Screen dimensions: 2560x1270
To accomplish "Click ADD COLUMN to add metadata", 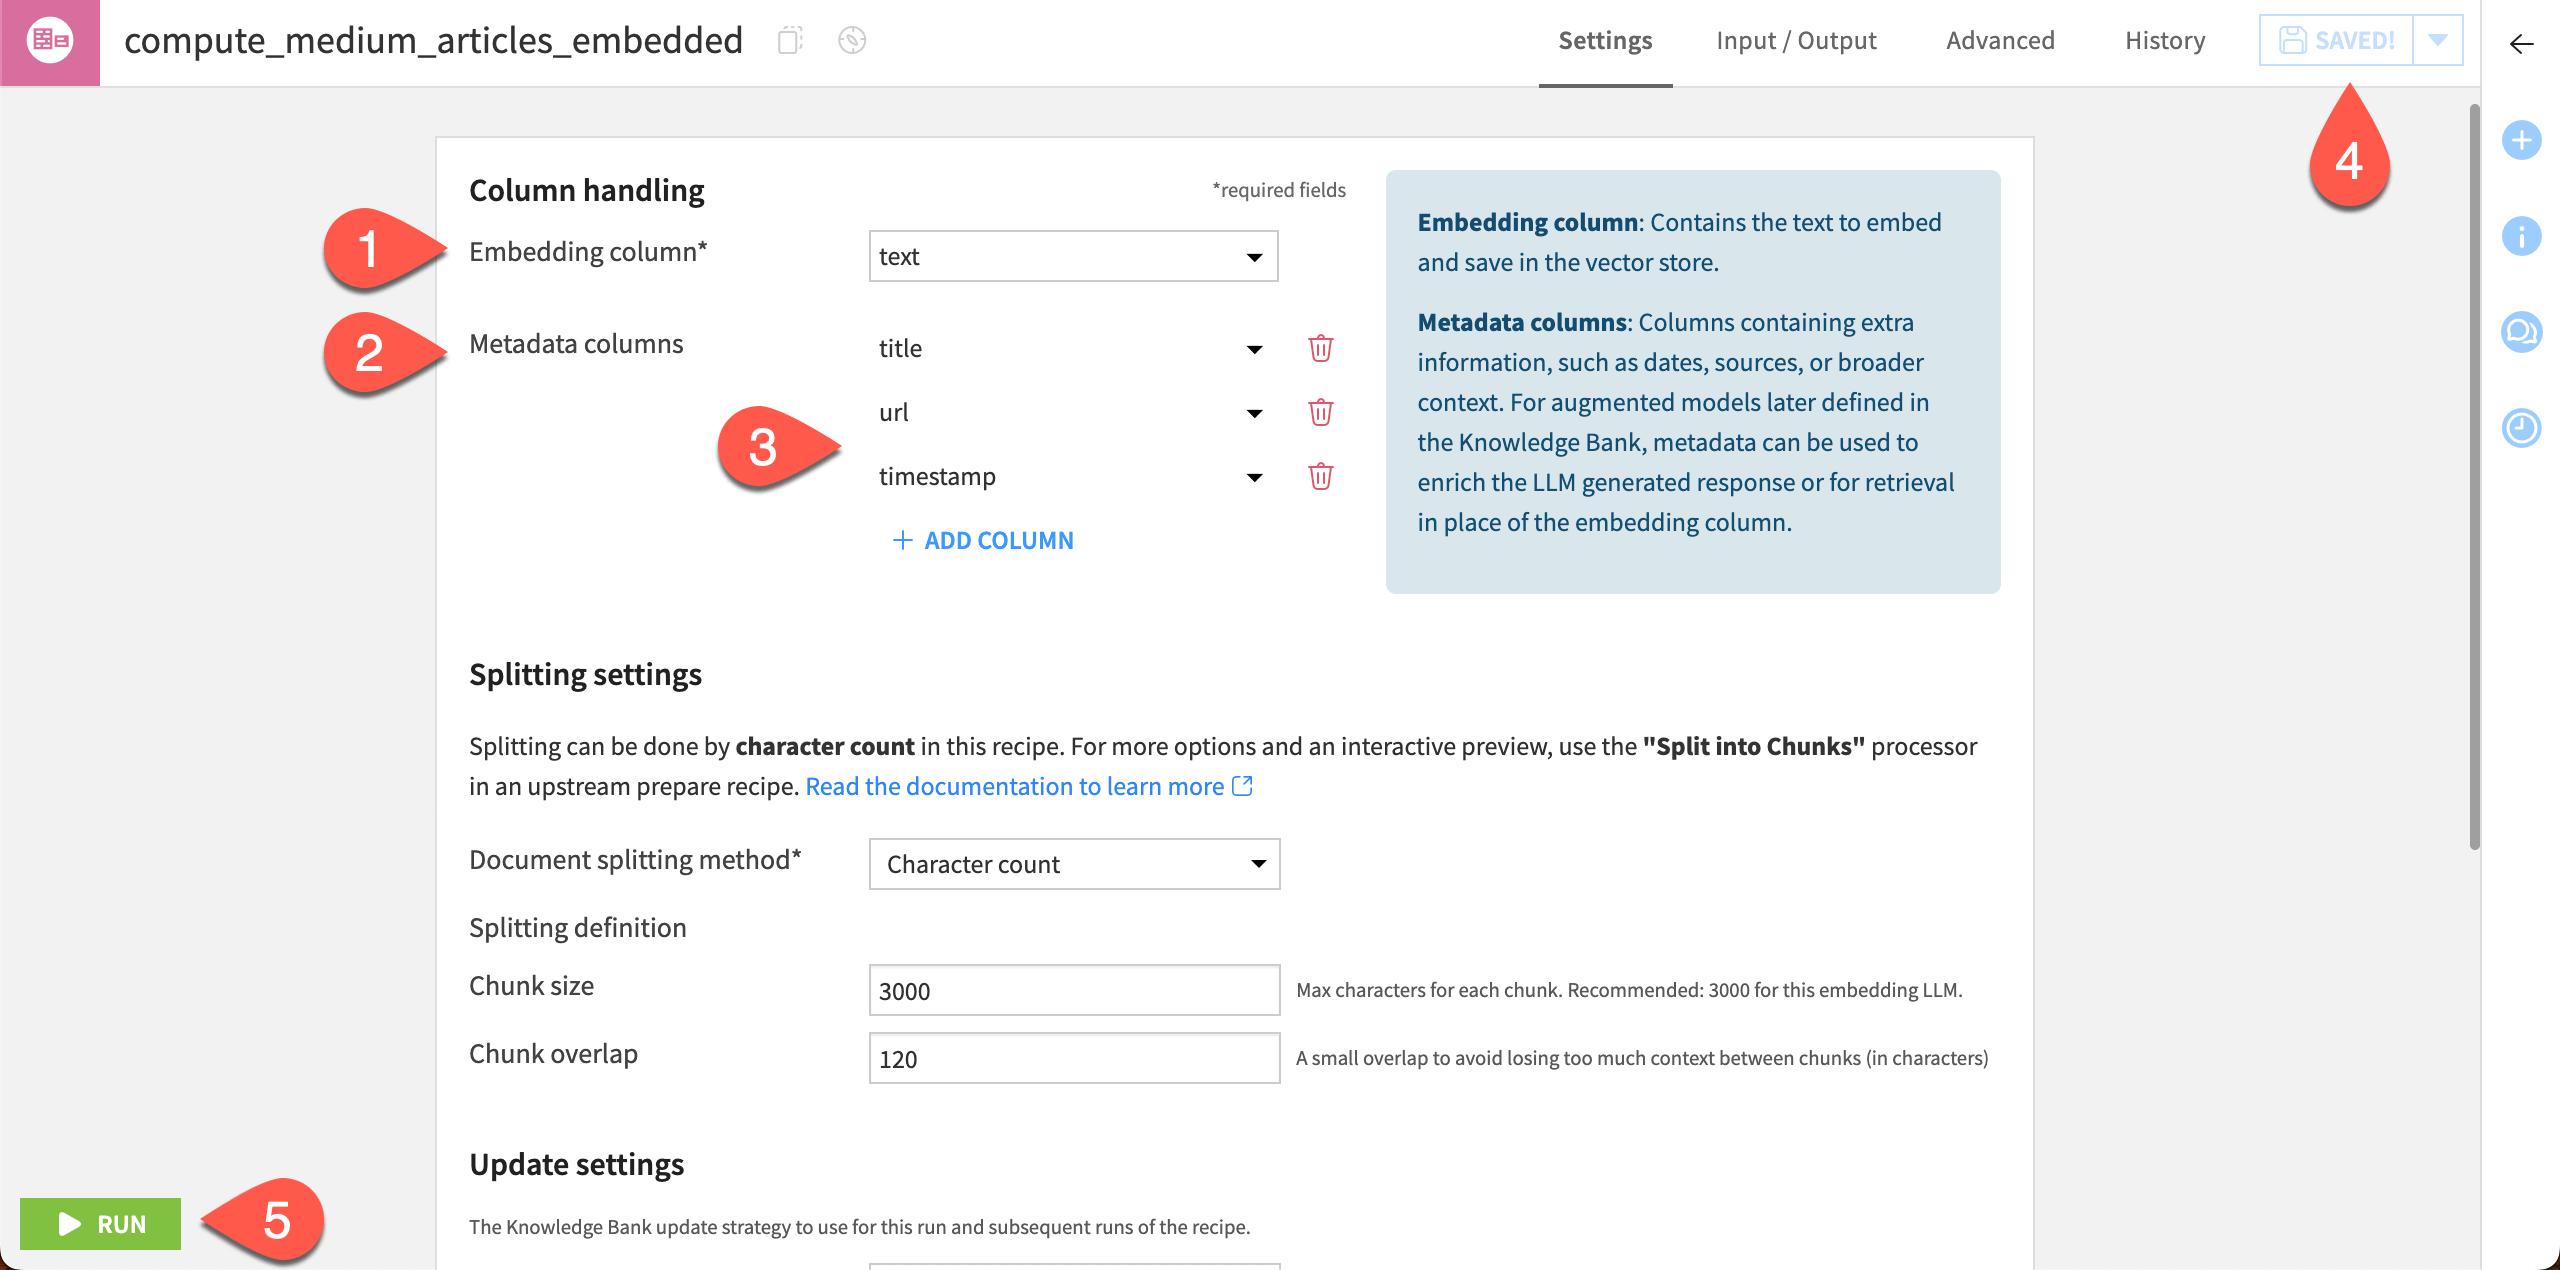I will click(x=983, y=540).
